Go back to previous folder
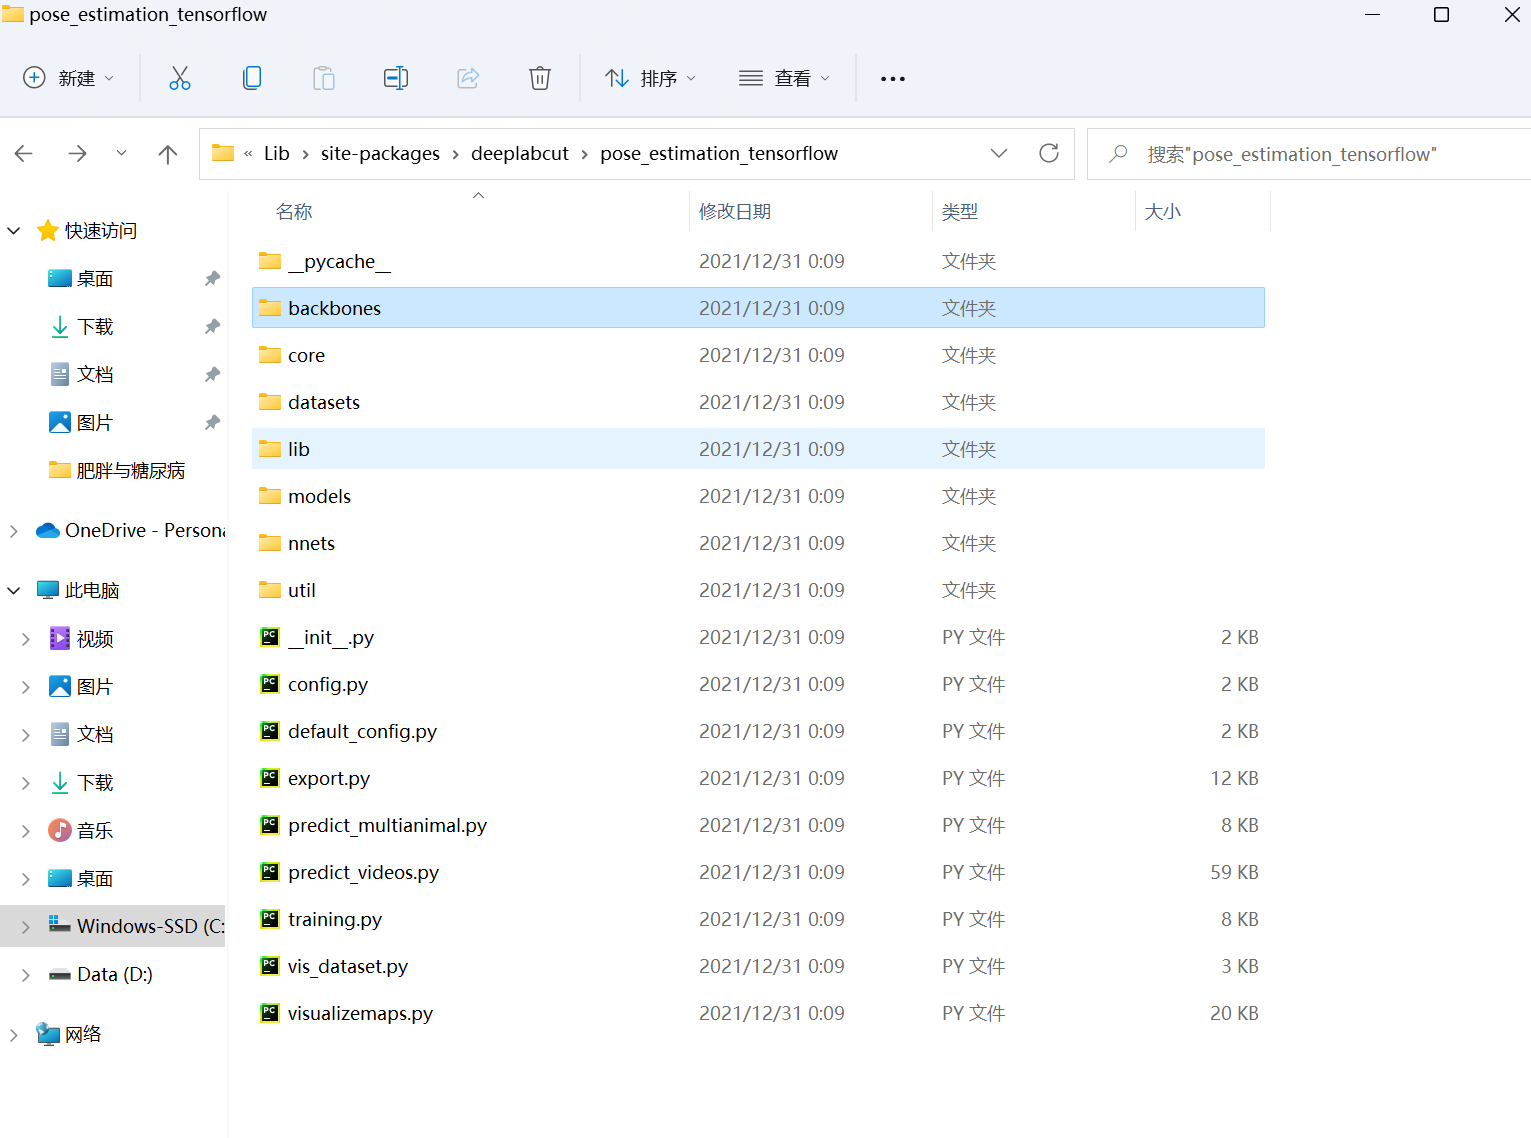Screen dimensions: 1531x1138 point(23,153)
